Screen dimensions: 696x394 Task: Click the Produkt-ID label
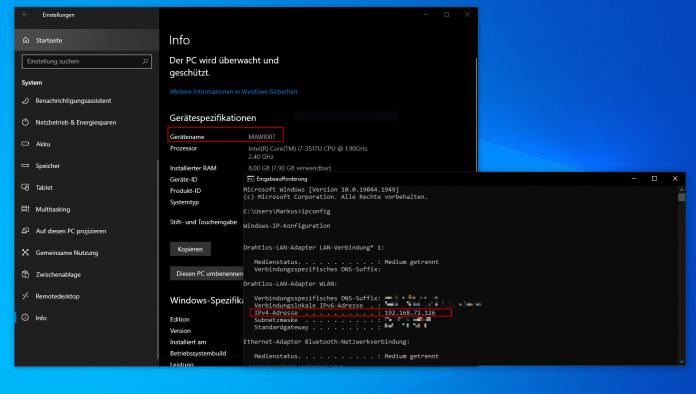coord(185,191)
